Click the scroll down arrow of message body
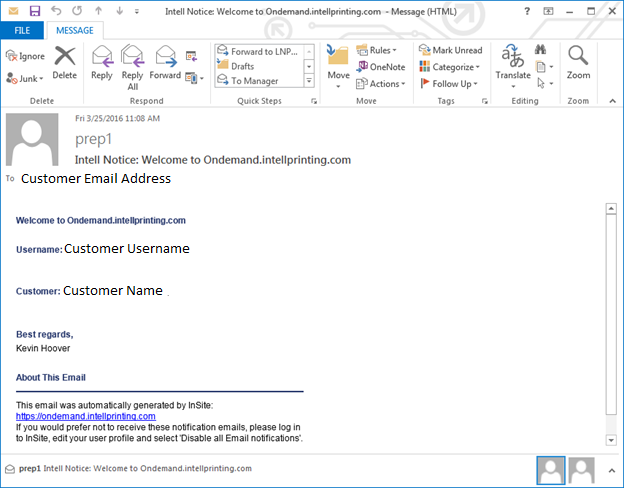 coord(610,440)
